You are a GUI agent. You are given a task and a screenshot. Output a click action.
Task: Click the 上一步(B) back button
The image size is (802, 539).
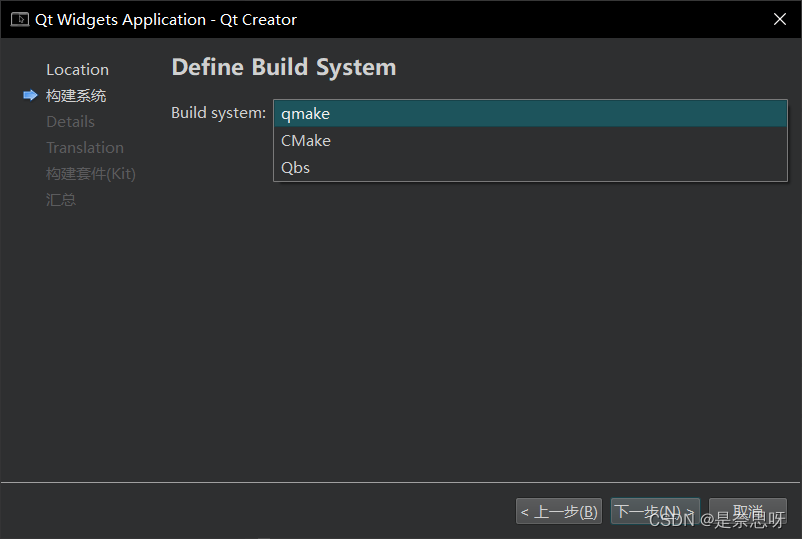coord(559,511)
